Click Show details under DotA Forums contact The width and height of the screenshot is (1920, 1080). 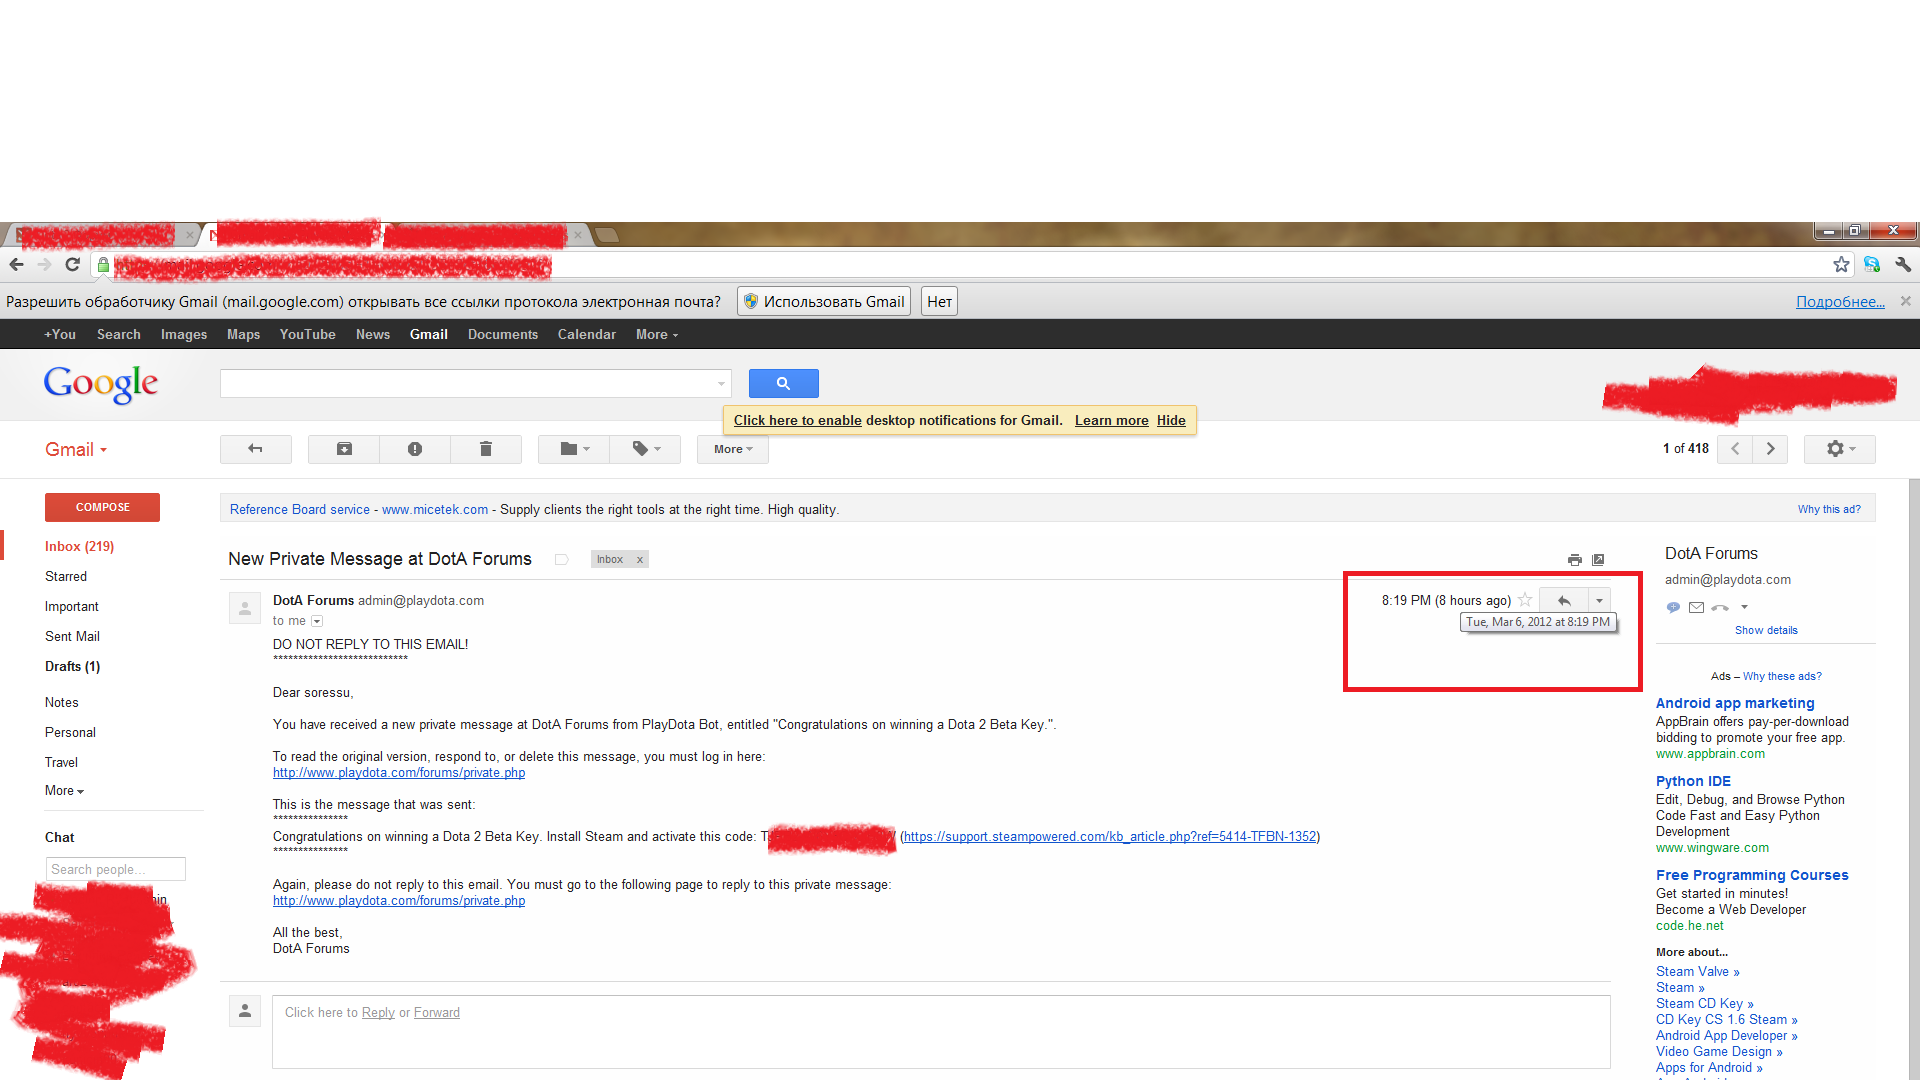pyautogui.click(x=1766, y=631)
